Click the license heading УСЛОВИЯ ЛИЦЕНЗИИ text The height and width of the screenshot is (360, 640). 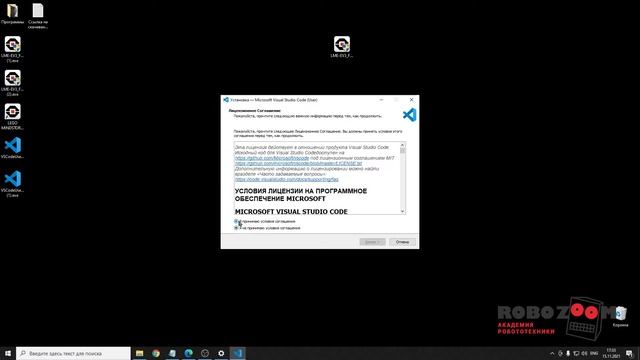(x=301, y=195)
